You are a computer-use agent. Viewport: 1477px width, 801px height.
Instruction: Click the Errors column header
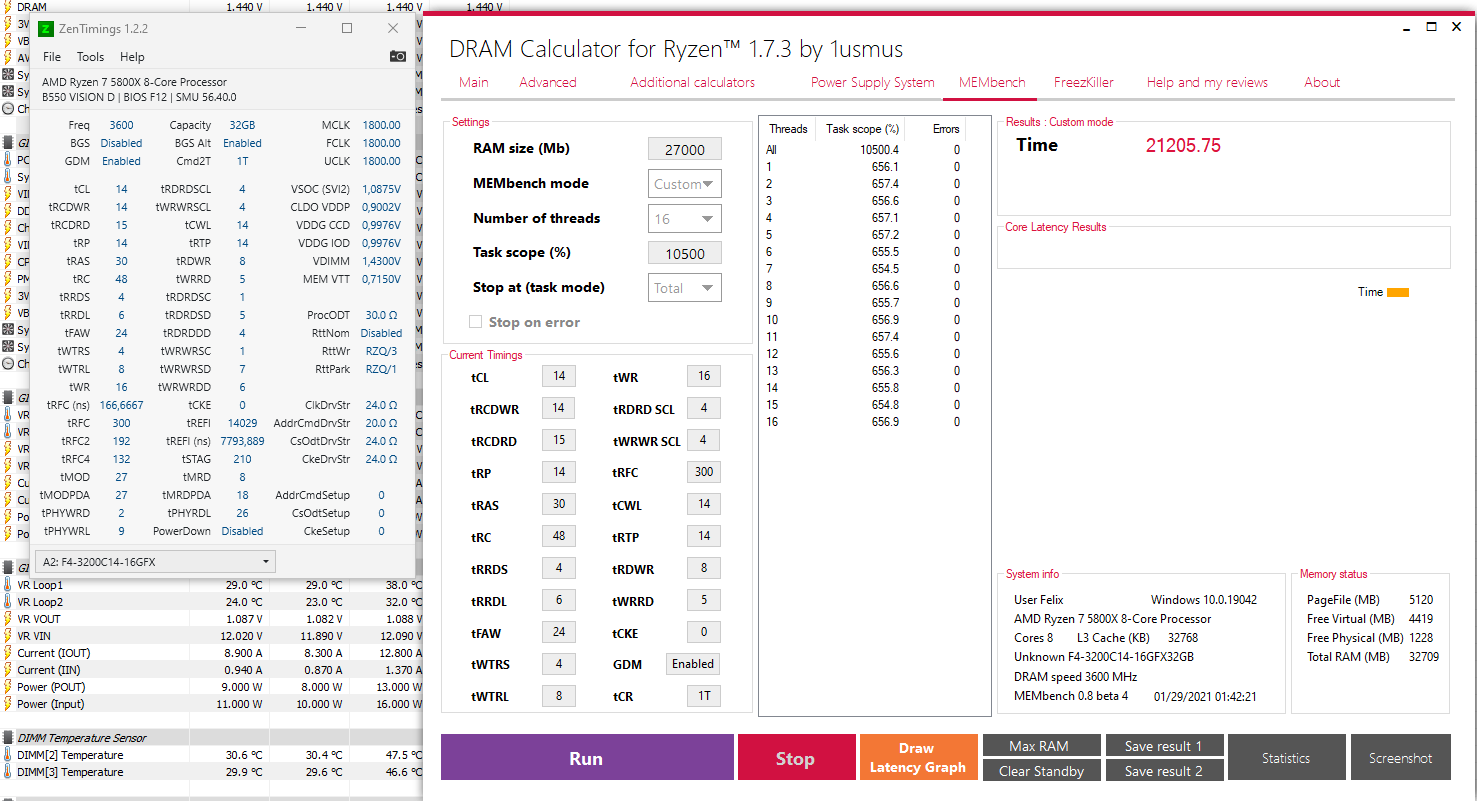946,129
